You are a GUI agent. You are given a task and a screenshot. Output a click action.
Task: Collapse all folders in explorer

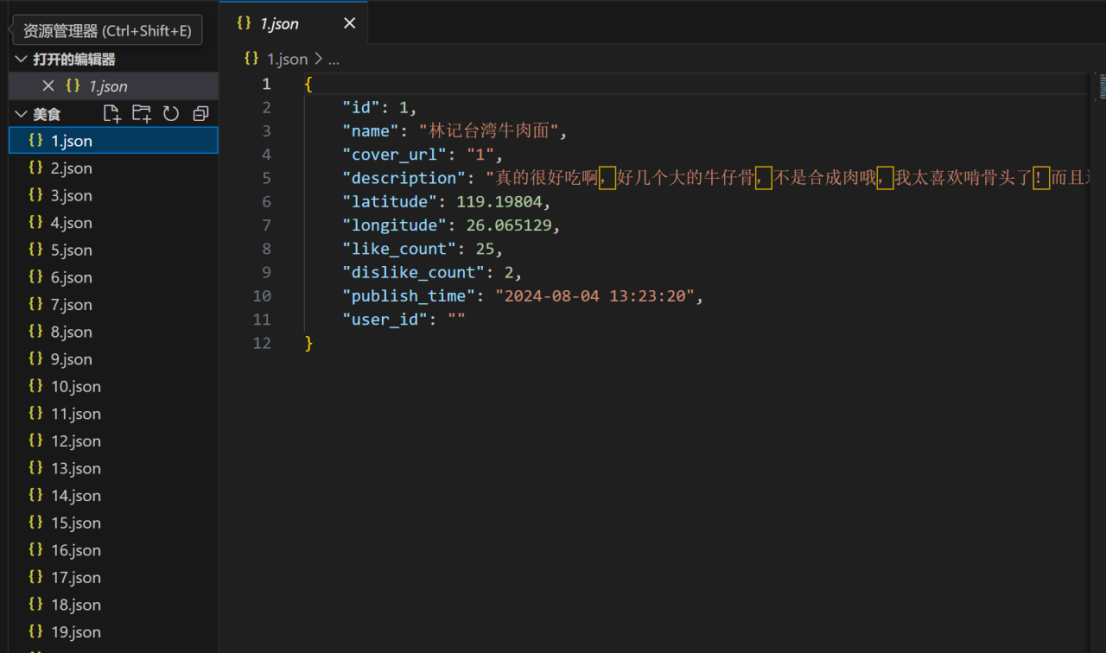point(201,114)
